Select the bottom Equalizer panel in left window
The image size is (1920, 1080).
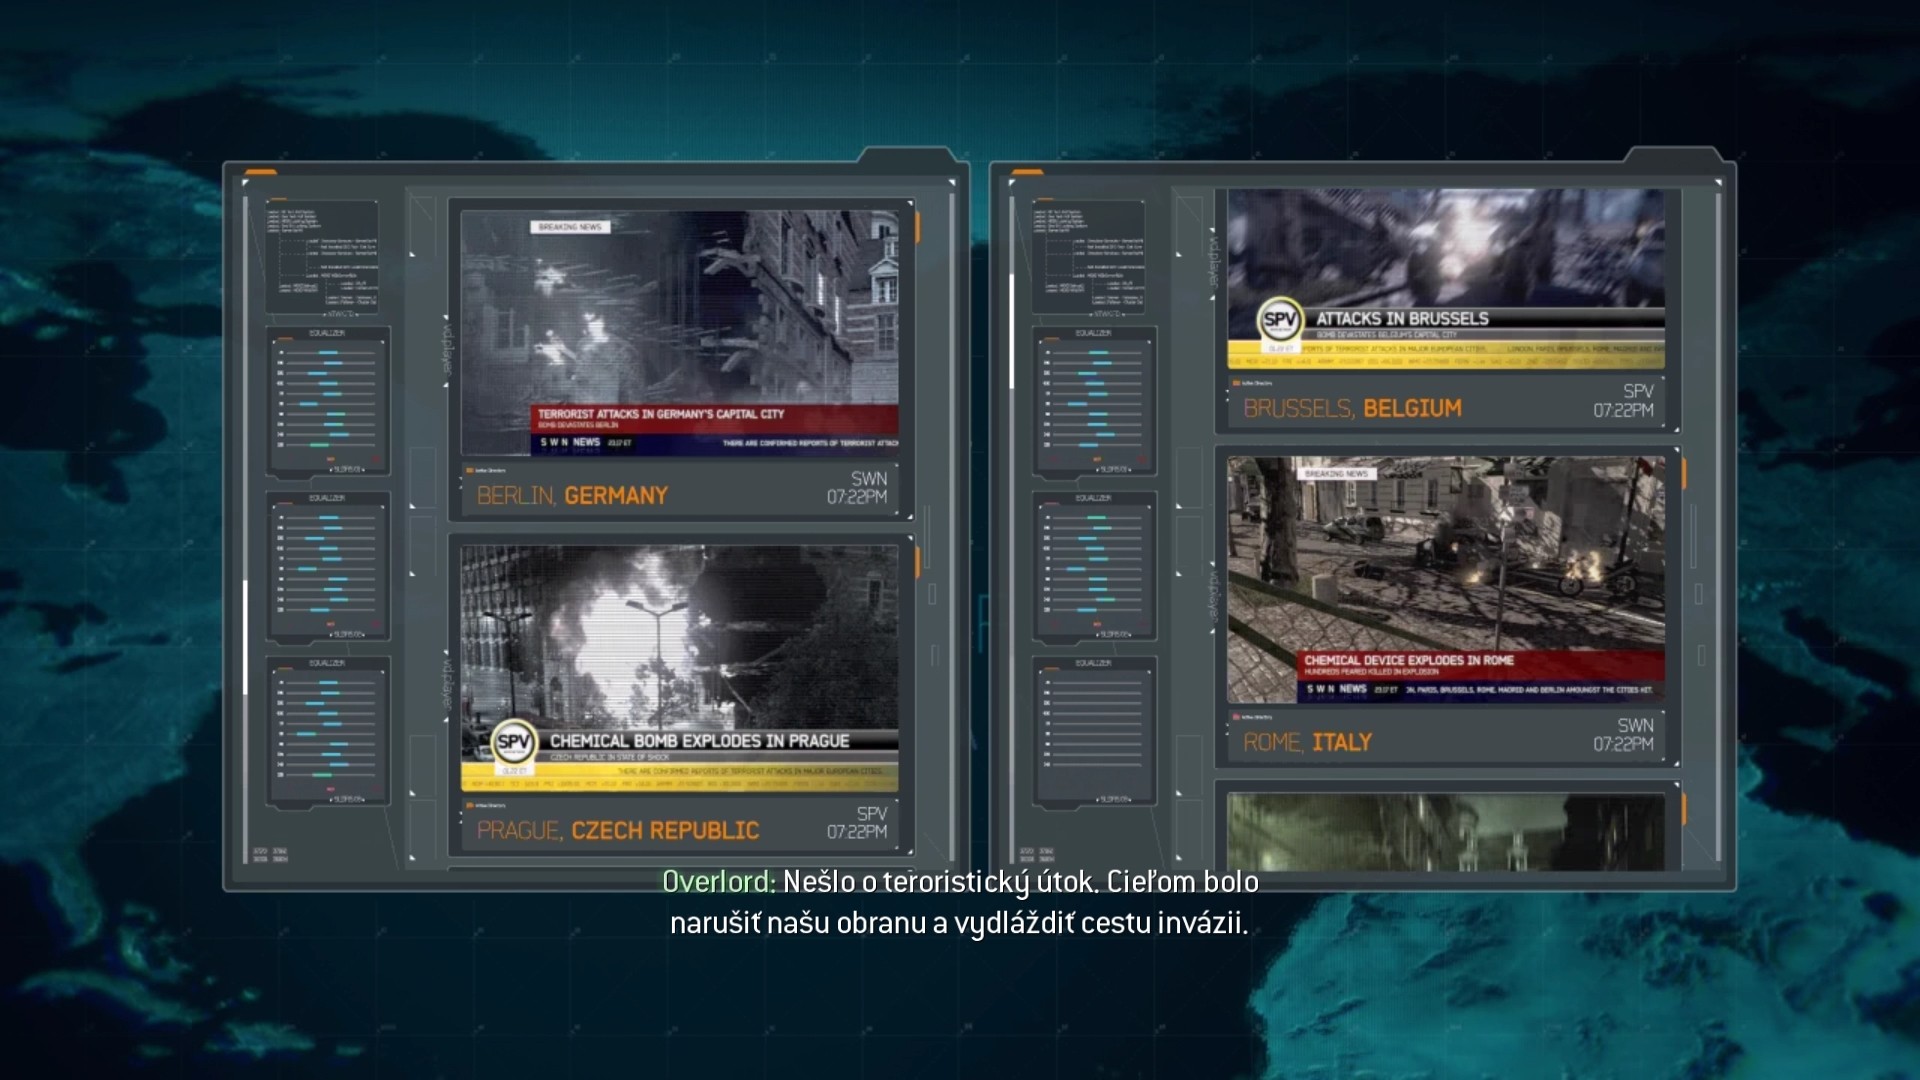[328, 731]
